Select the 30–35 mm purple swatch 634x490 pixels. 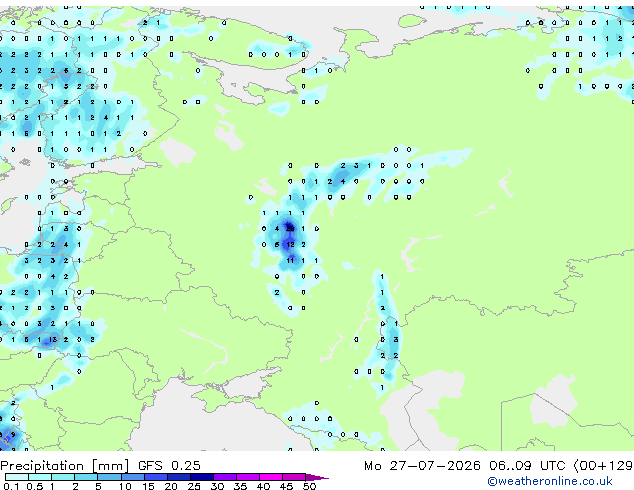coord(224,477)
